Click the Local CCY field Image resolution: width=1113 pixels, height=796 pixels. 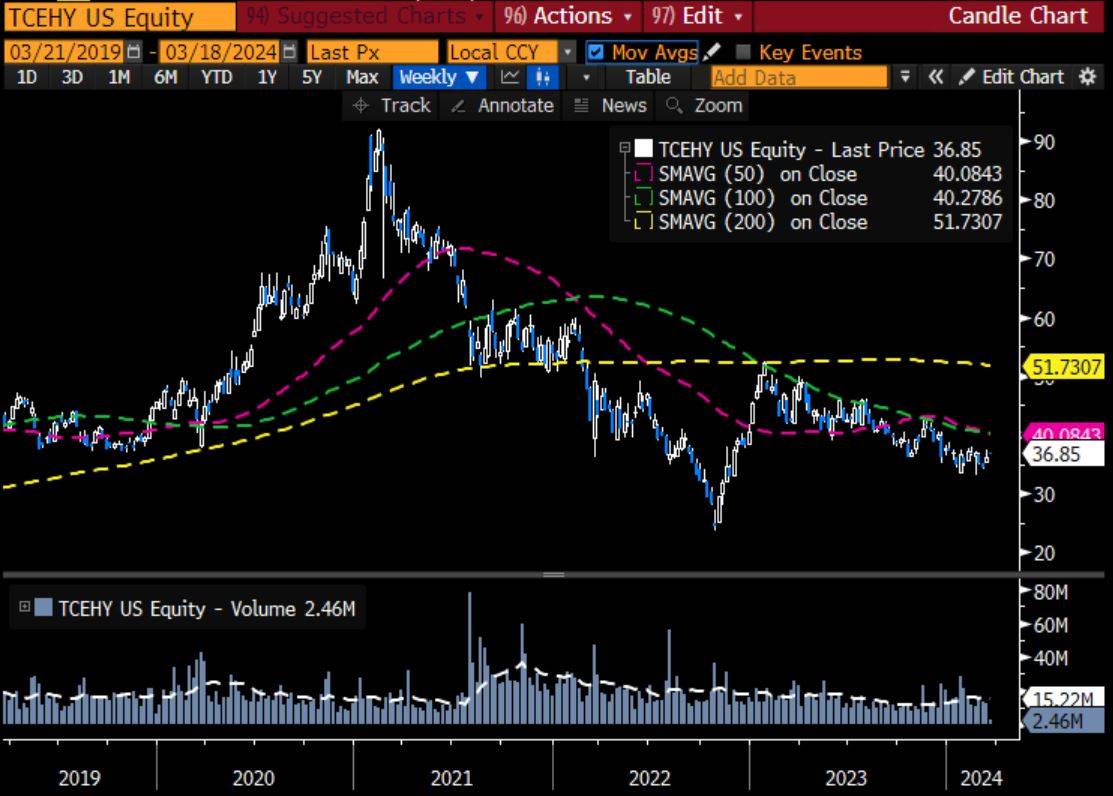503,53
